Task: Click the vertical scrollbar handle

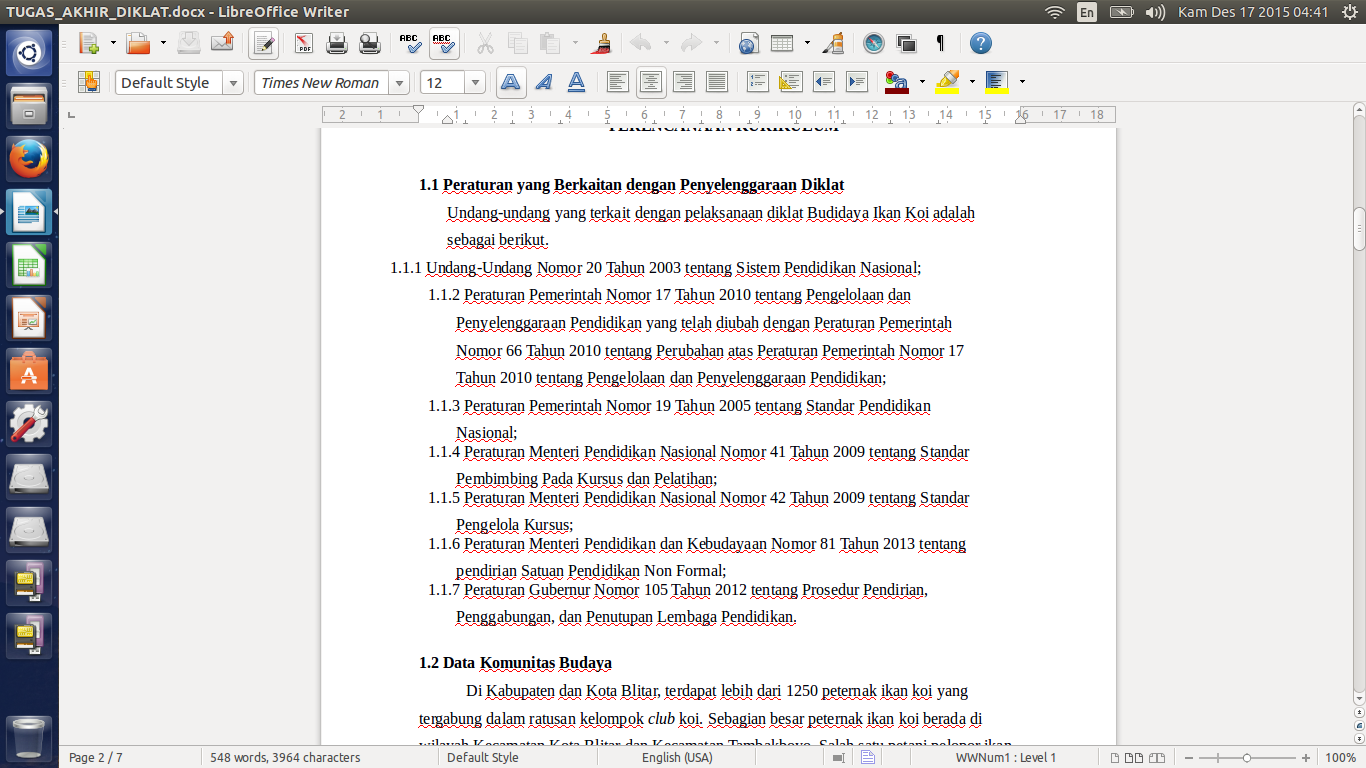Action: tap(1359, 229)
